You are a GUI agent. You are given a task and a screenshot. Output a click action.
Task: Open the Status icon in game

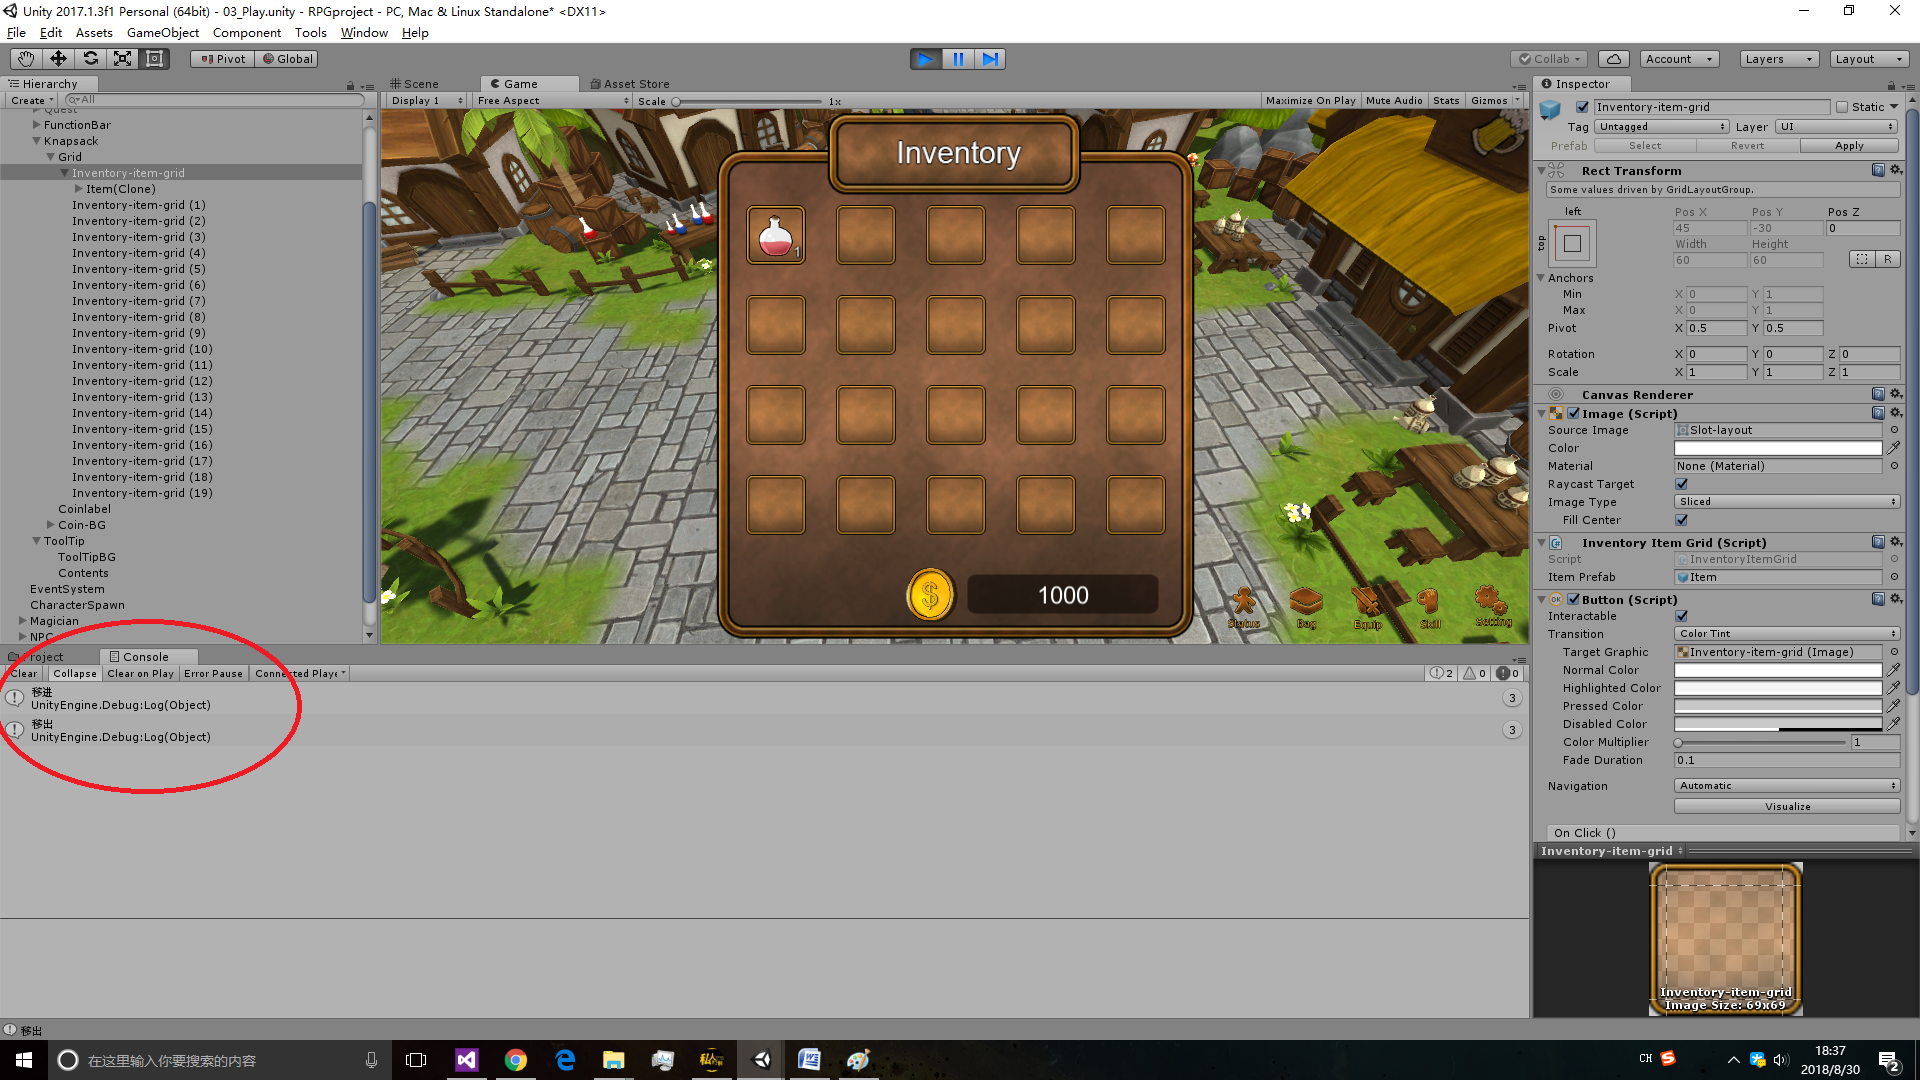click(1244, 606)
